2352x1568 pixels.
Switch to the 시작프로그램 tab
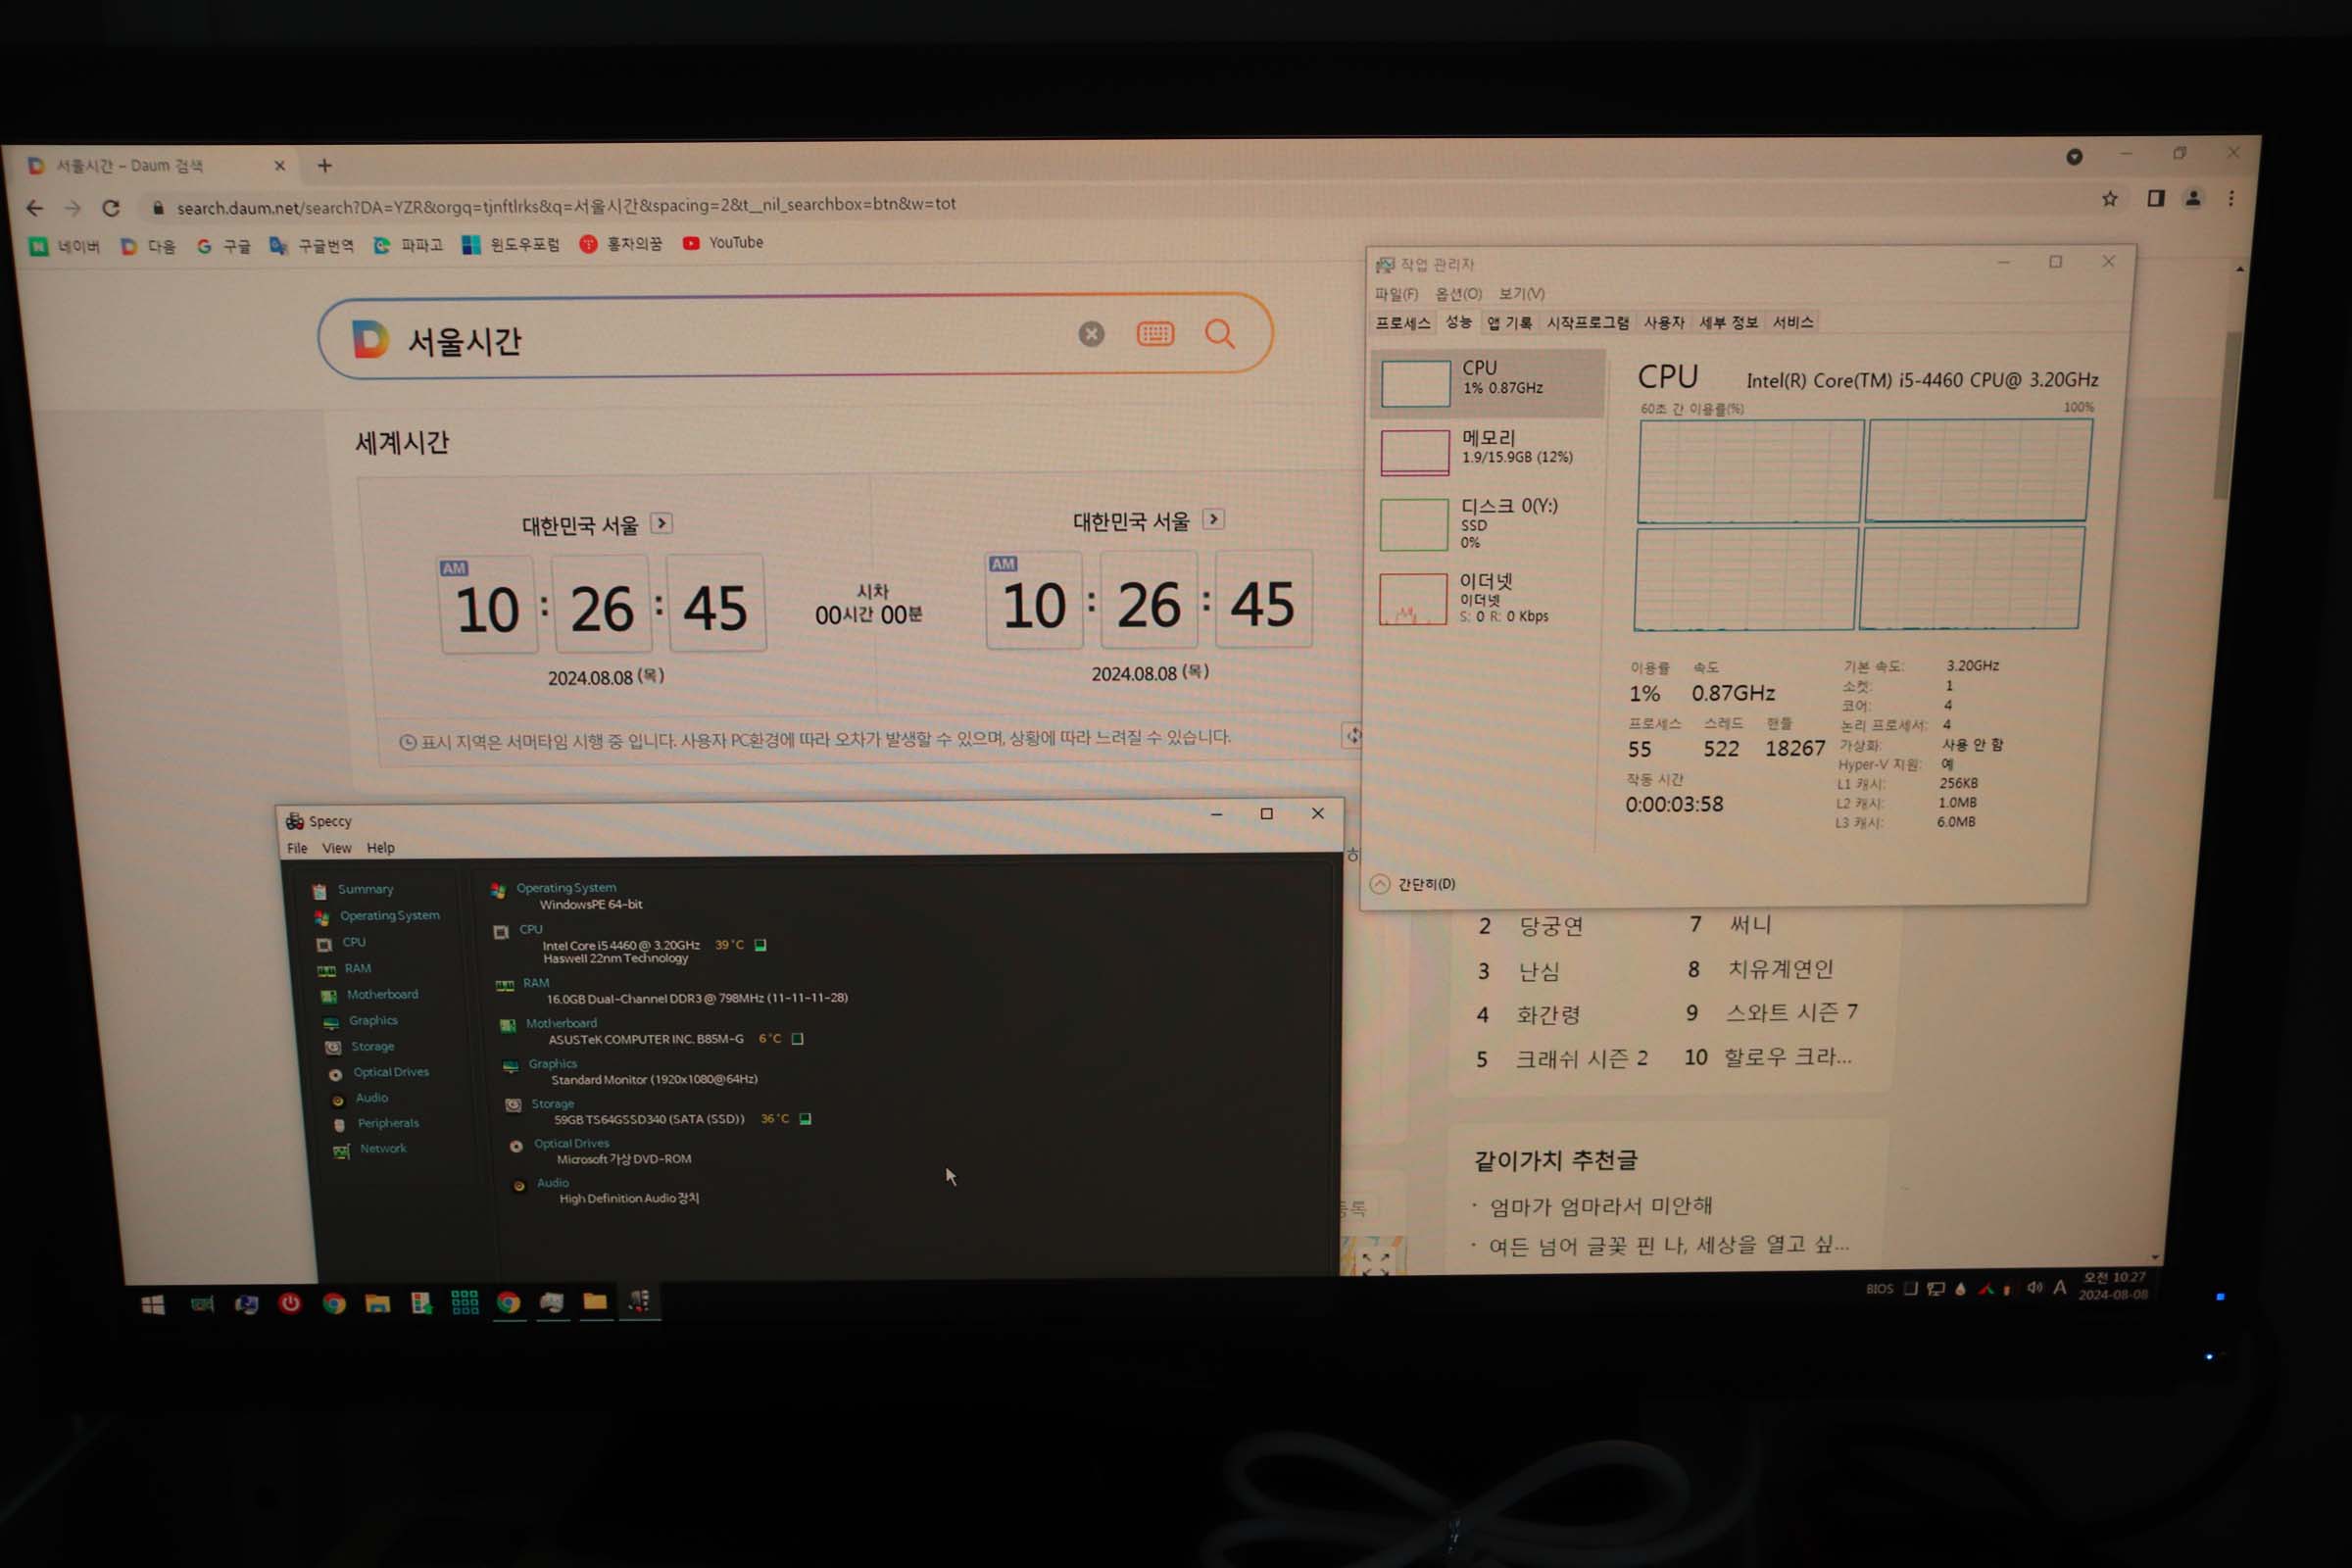1588,322
